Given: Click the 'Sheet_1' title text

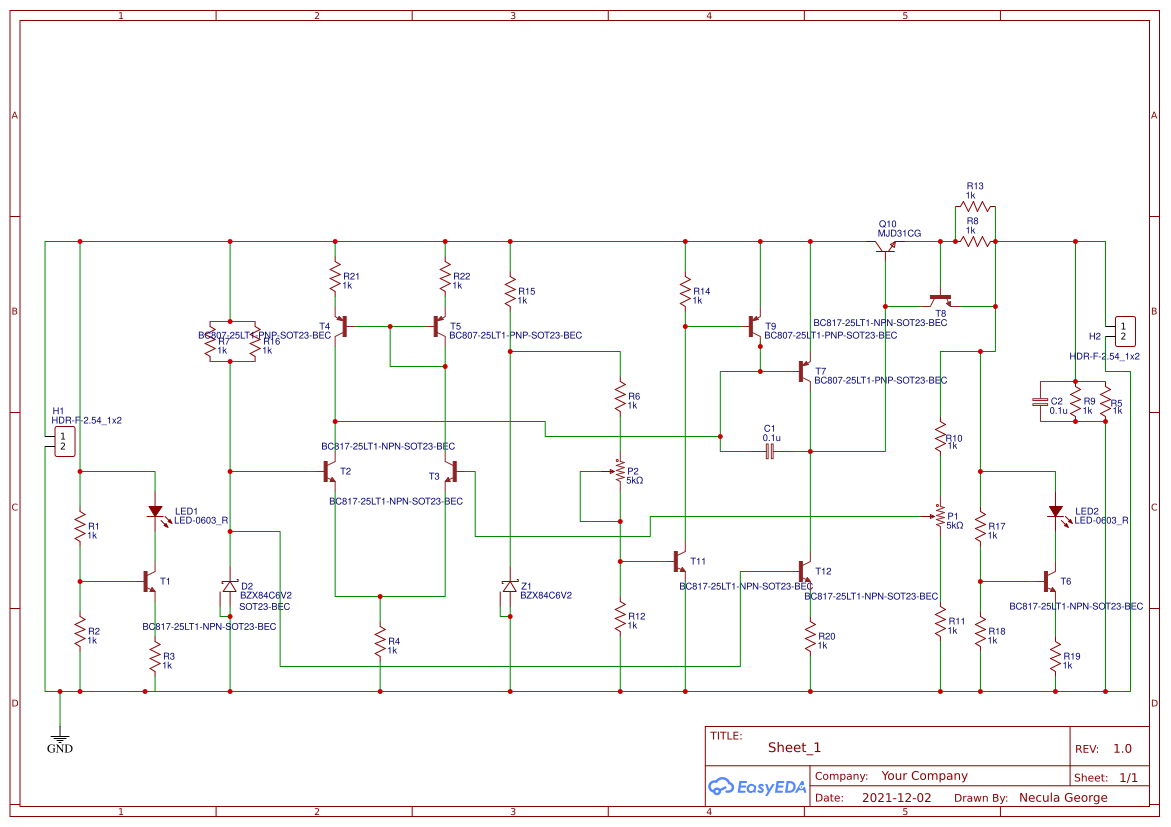Looking at the screenshot, I should pyautogui.click(x=794, y=747).
